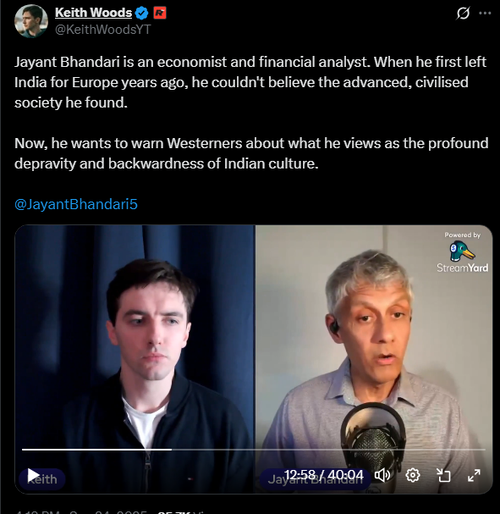Screen dimensions: 500x514
Task: Click the StreamYard duck logo
Action: 462,252
